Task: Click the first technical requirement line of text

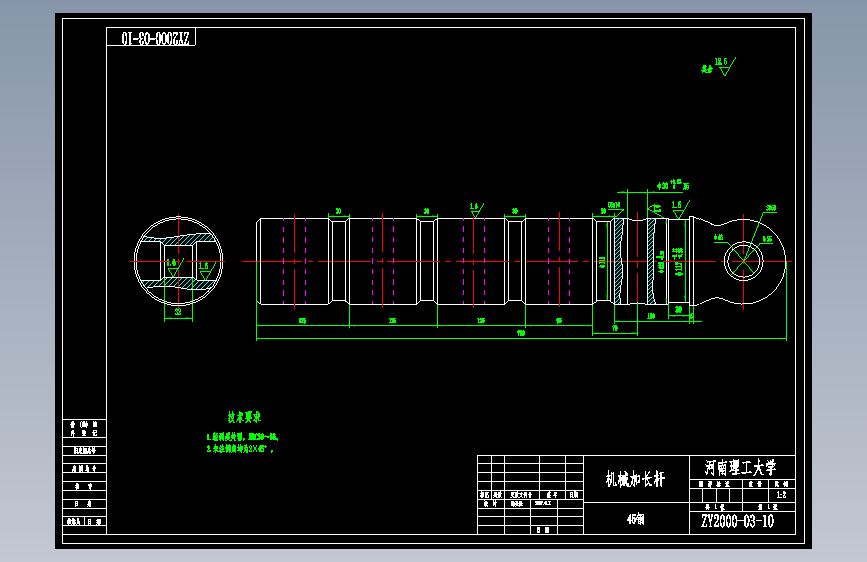Action: click(242, 437)
